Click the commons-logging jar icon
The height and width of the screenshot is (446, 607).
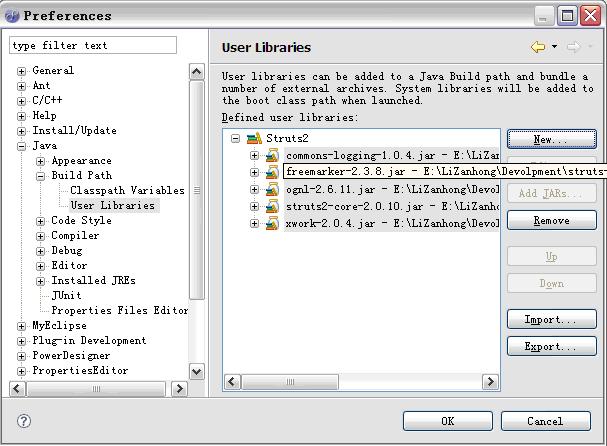tap(273, 155)
